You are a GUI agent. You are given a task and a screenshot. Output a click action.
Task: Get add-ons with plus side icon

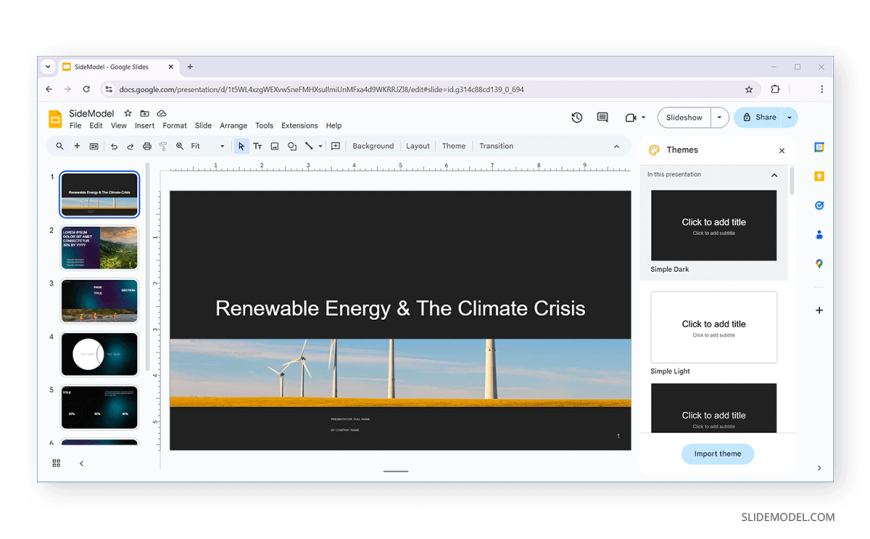click(x=819, y=310)
